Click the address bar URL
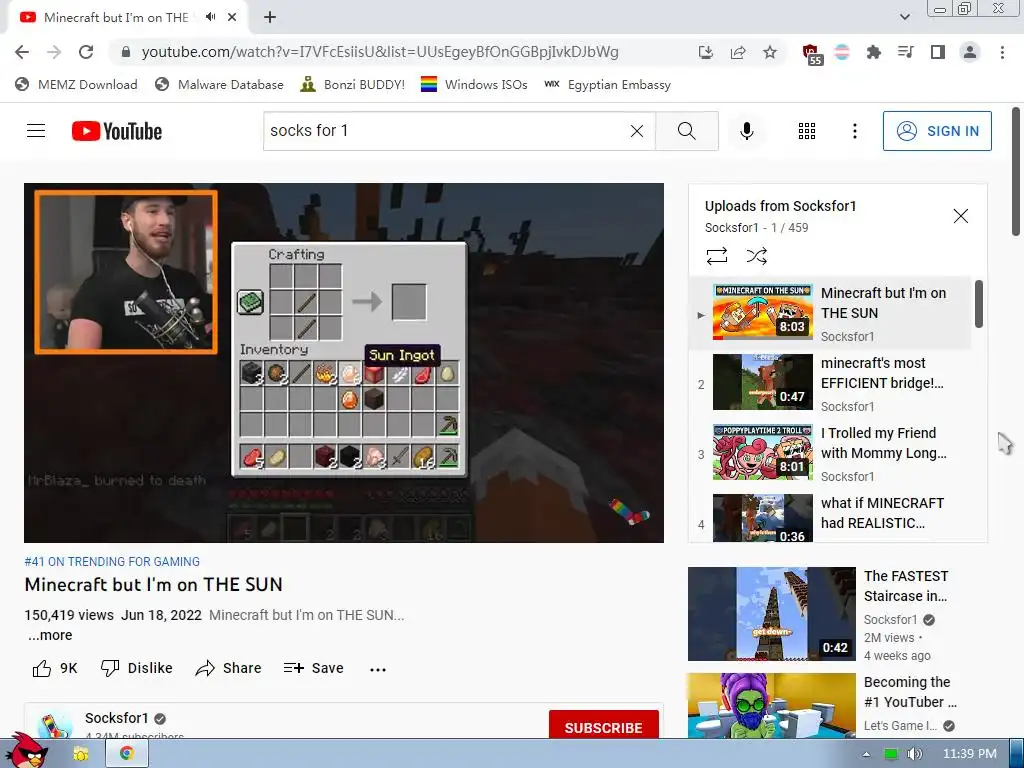The width and height of the screenshot is (1024, 768). pyautogui.click(x=379, y=52)
